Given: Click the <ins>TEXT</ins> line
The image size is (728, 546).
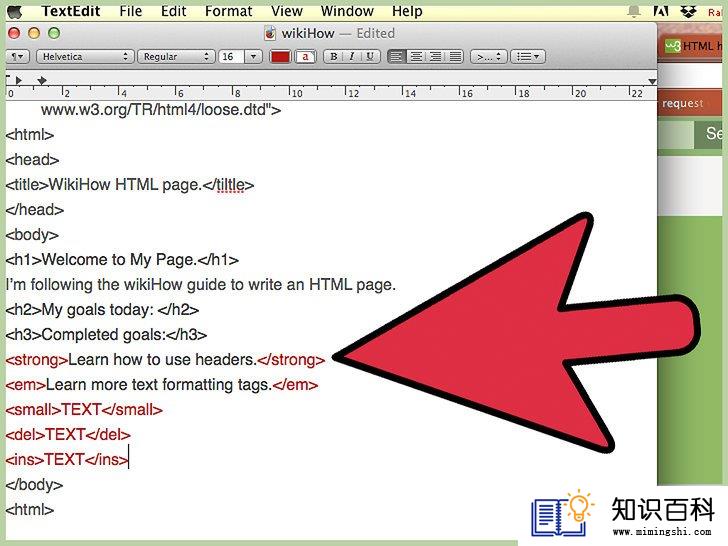Looking at the screenshot, I should [67, 460].
